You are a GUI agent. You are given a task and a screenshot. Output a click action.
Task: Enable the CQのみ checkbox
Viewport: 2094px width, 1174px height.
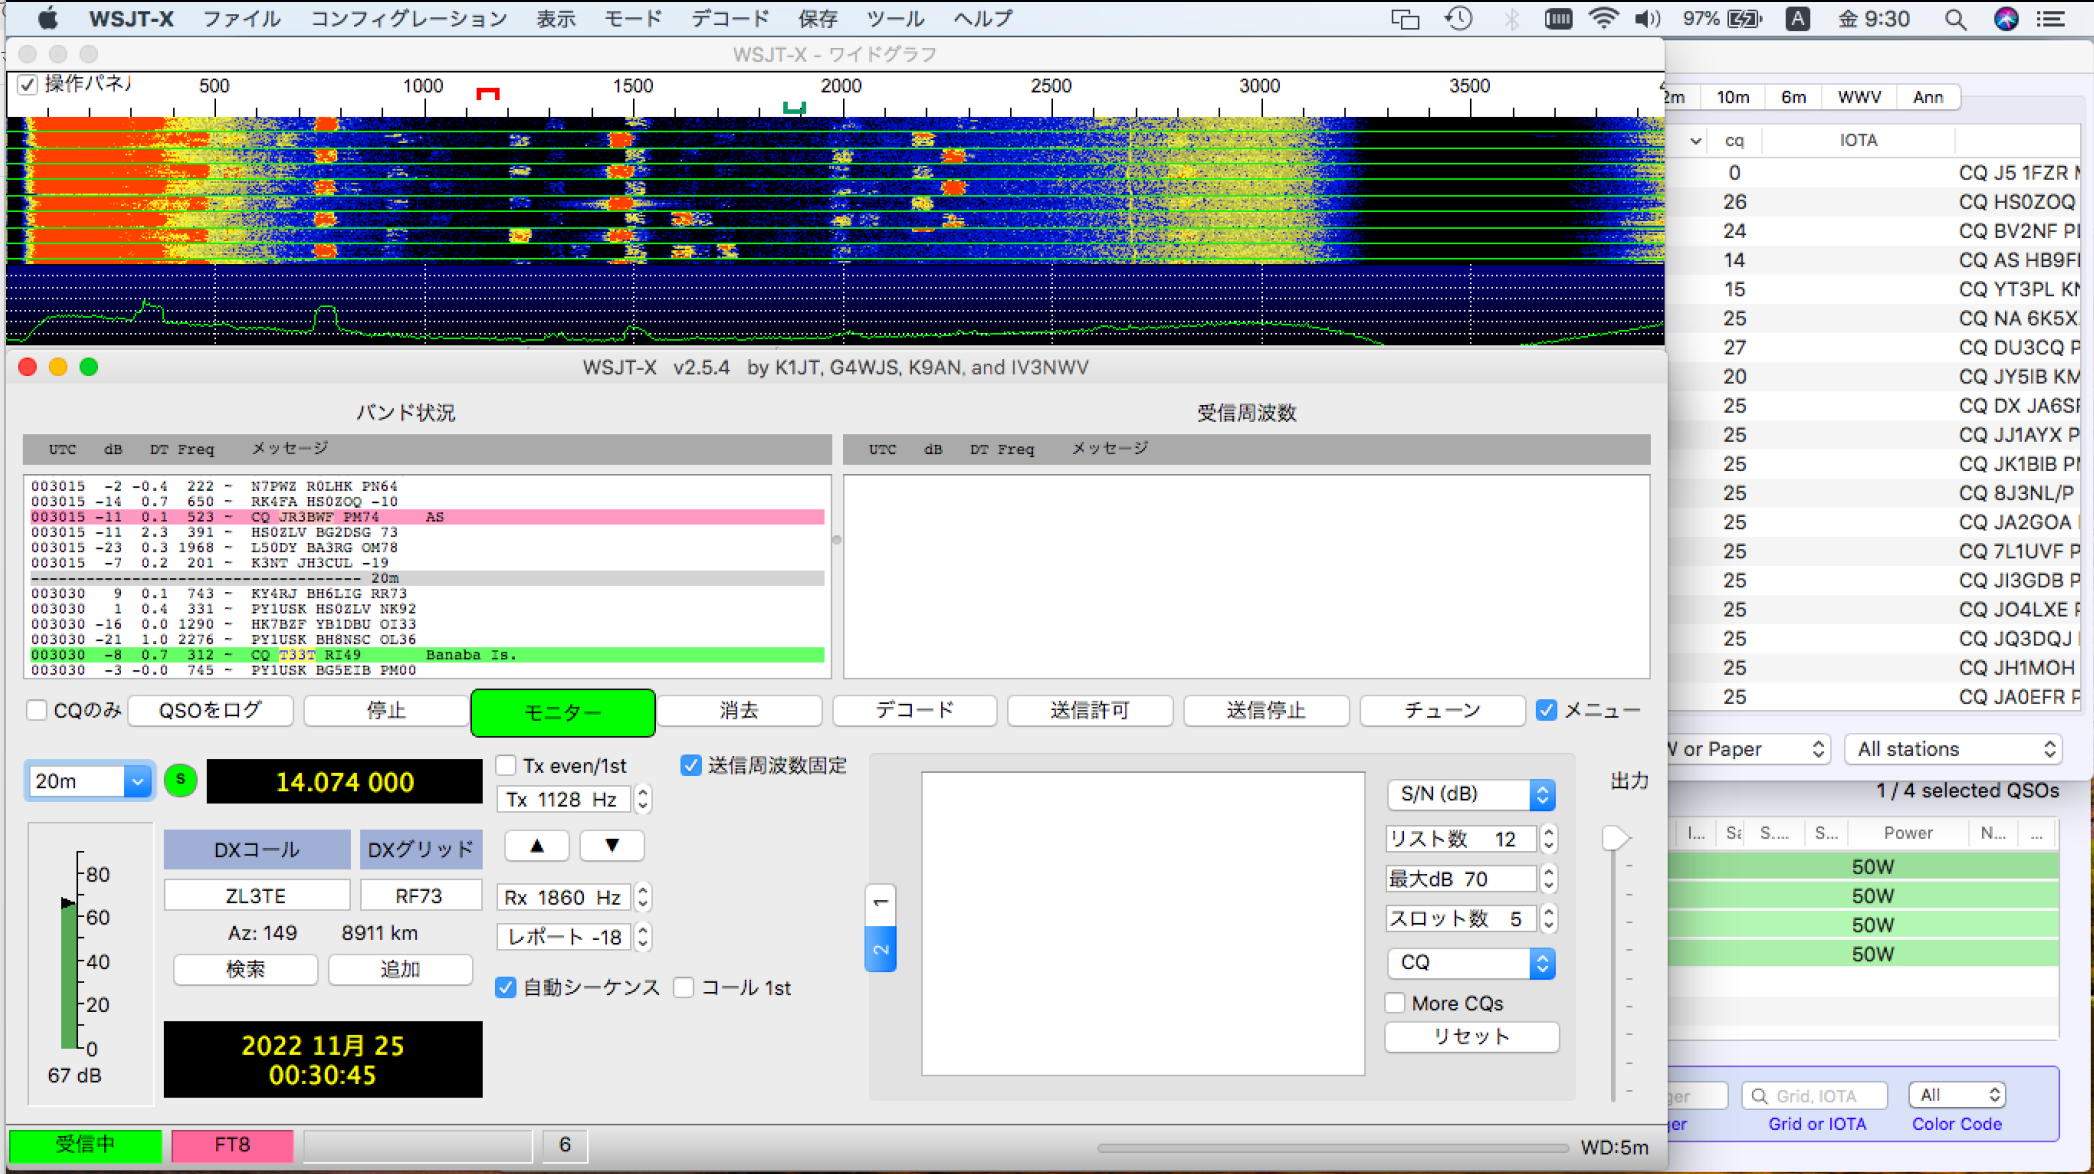(x=37, y=710)
